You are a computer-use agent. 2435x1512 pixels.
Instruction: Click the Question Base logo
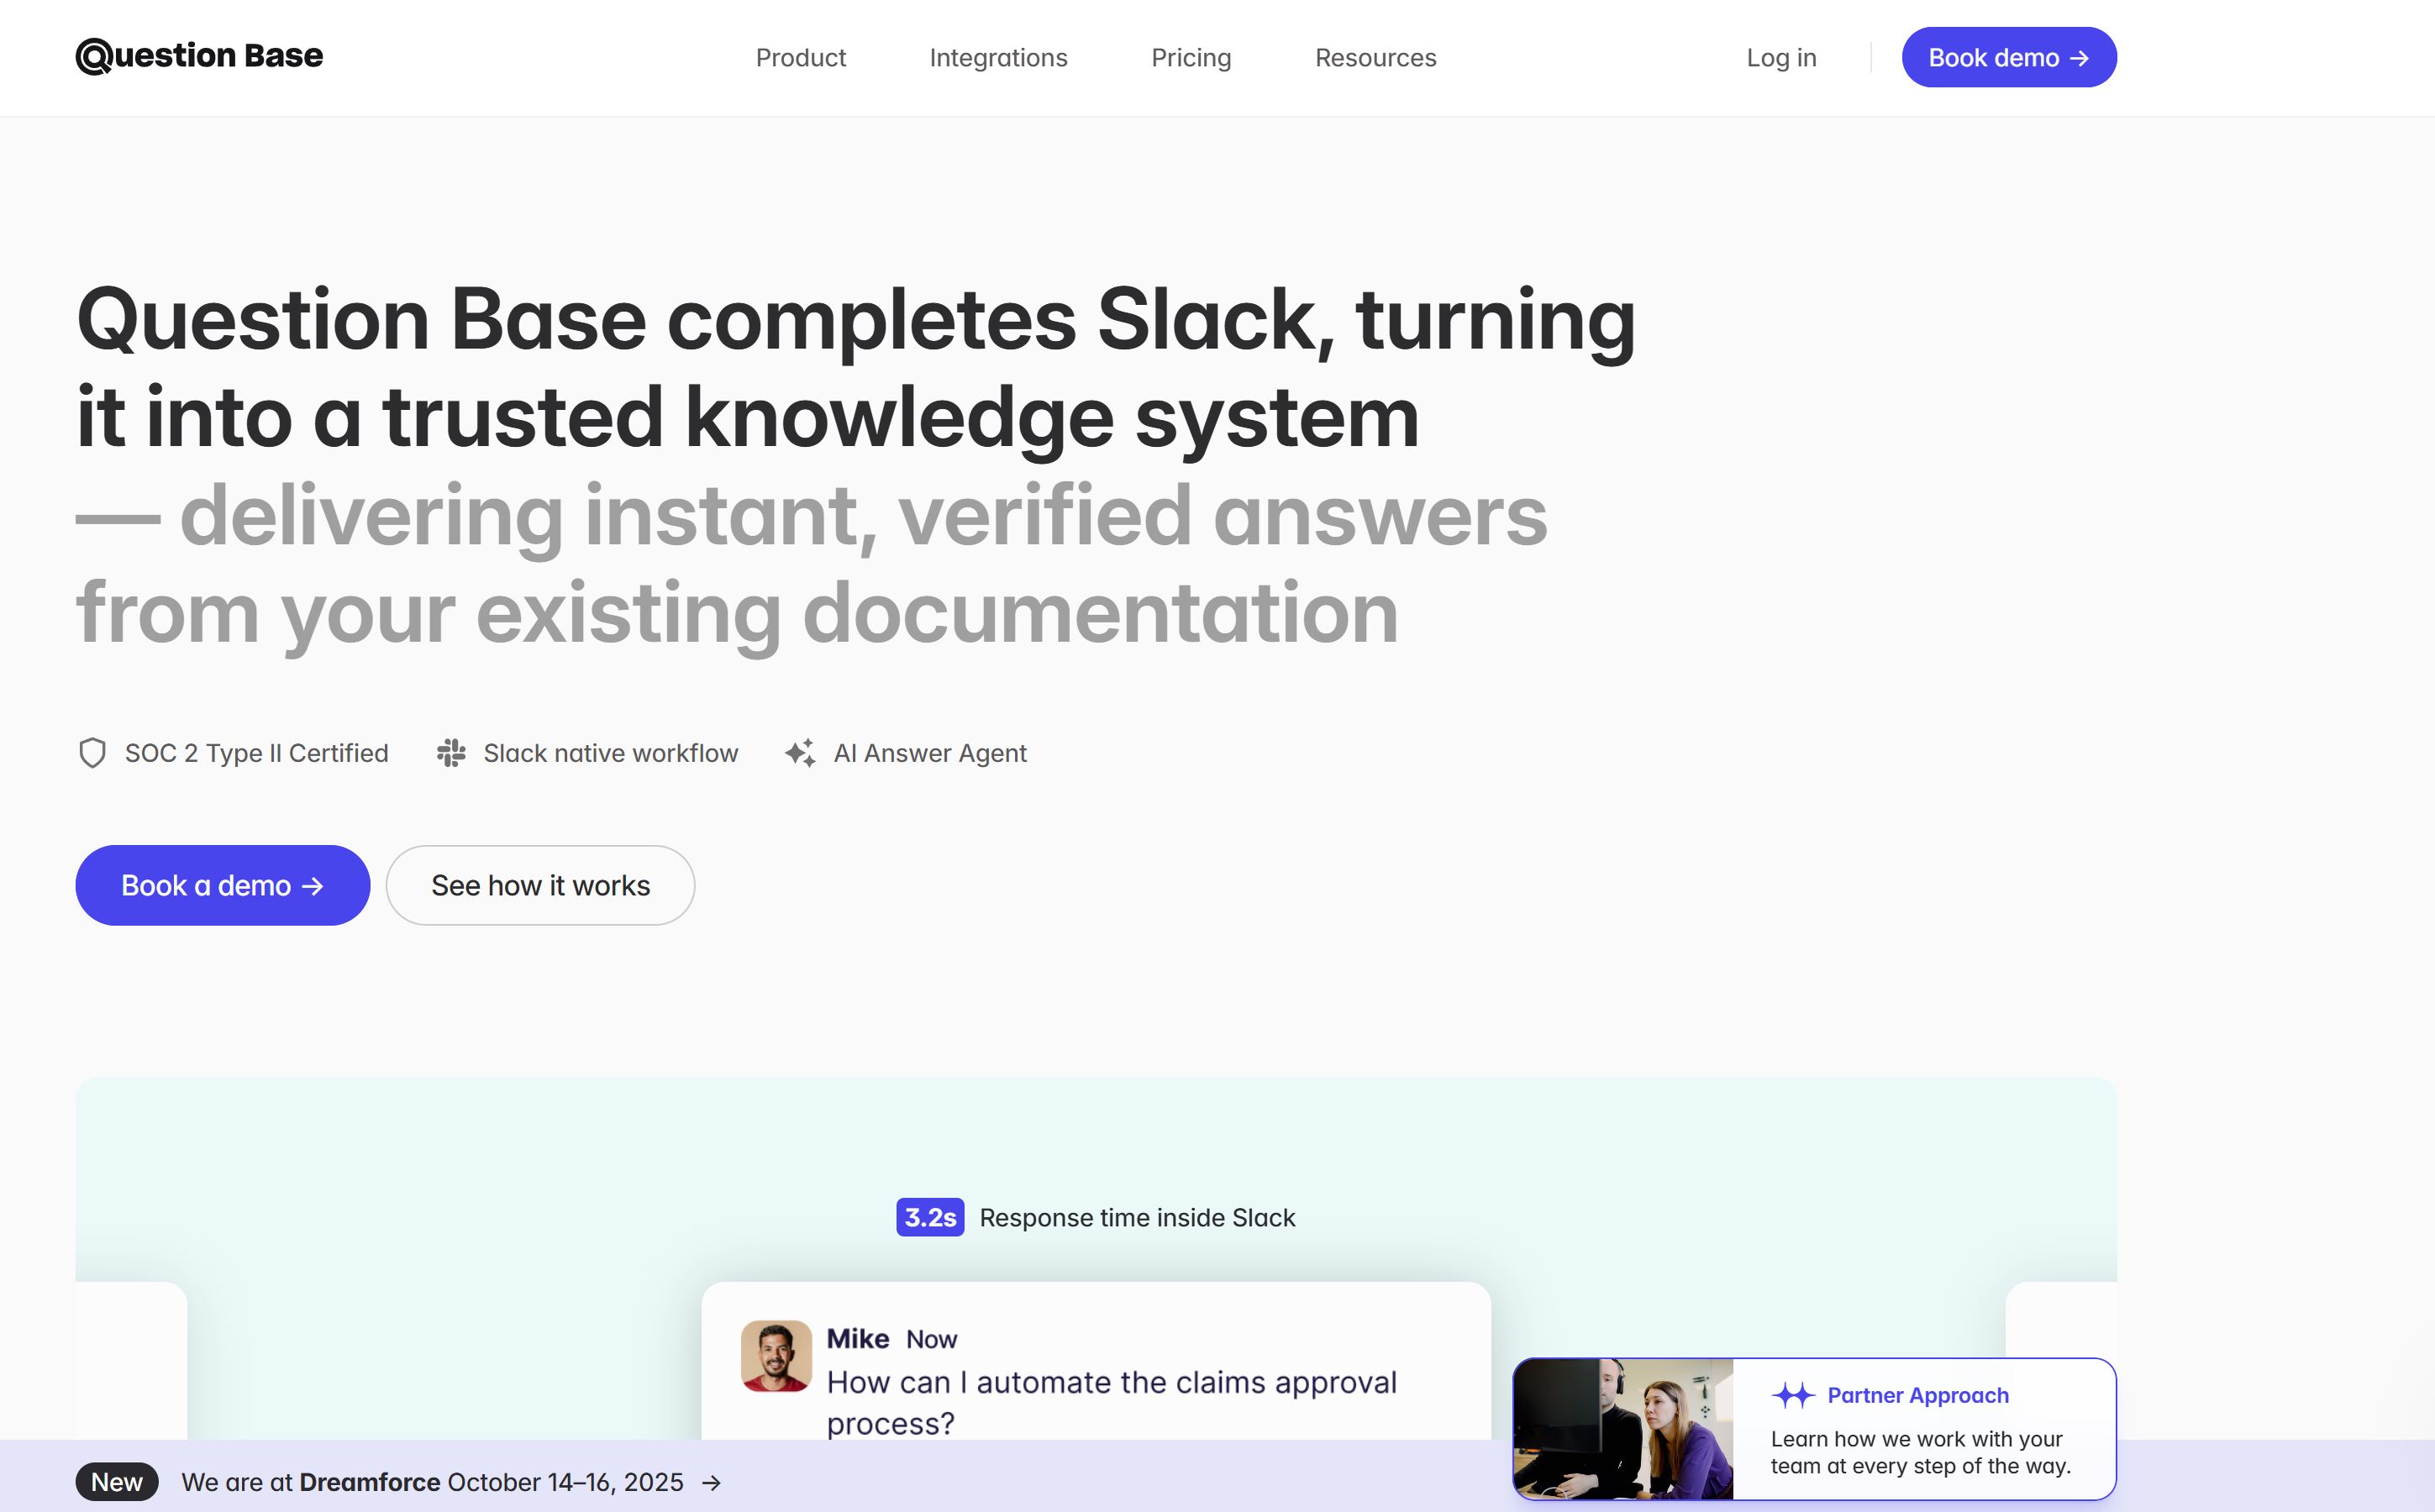pos(199,56)
